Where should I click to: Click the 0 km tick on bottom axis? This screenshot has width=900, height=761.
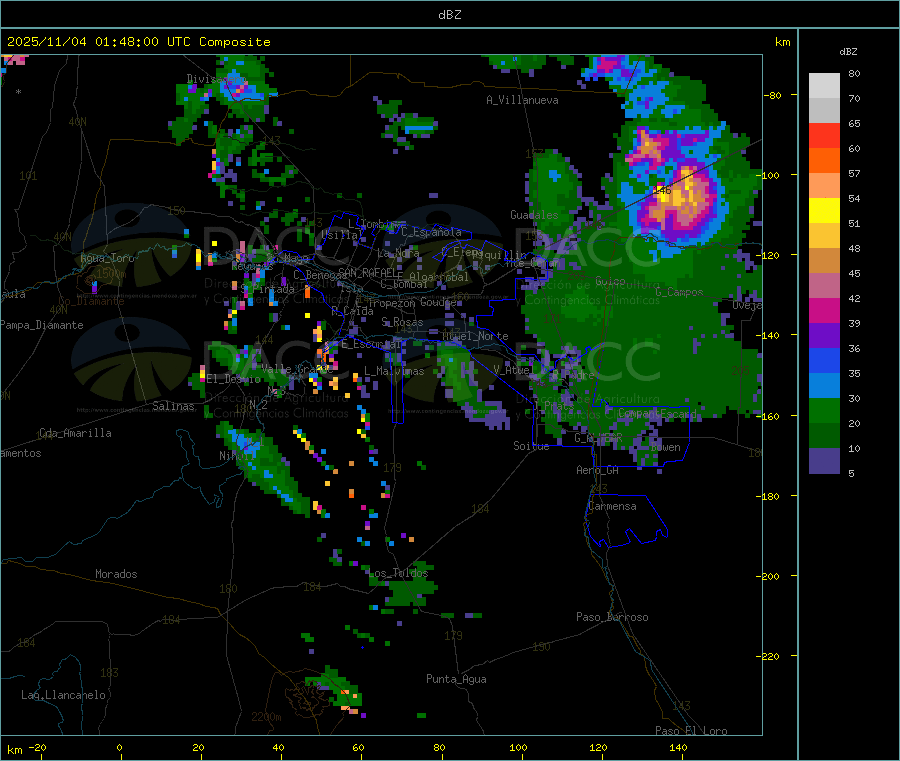click(x=119, y=747)
